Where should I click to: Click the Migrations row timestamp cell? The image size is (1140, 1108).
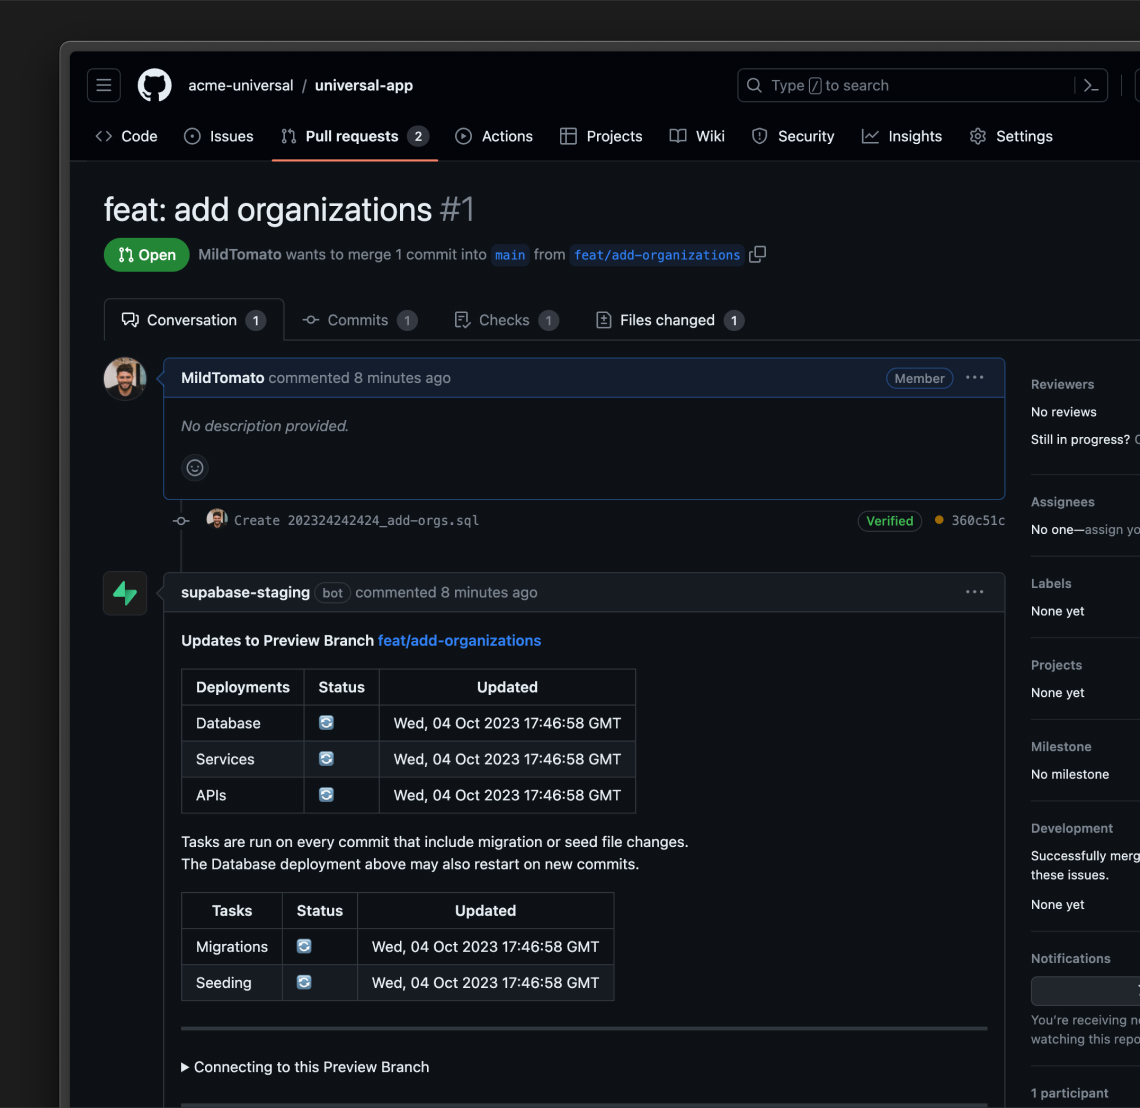486,947
